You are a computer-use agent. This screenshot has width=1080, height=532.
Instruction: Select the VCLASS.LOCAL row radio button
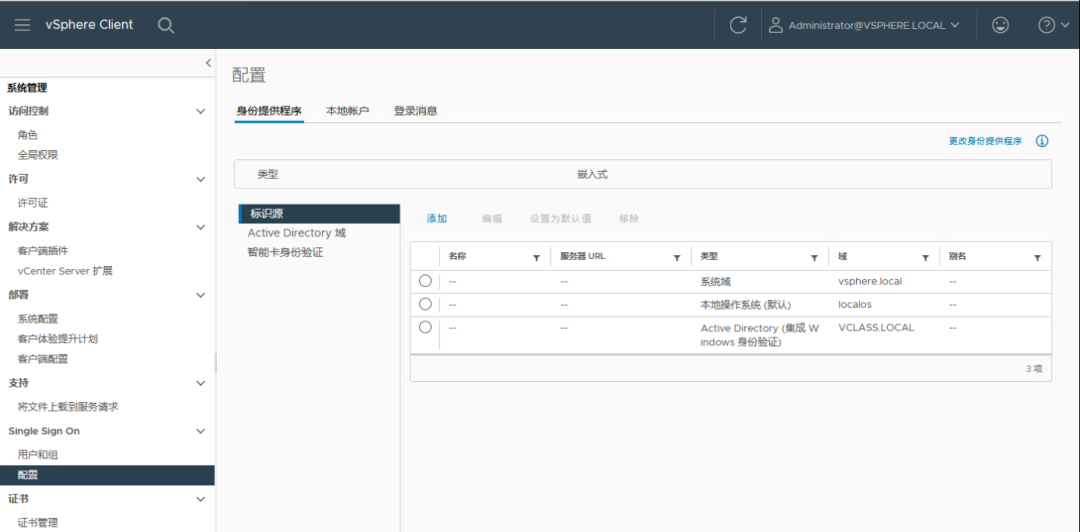click(x=425, y=327)
